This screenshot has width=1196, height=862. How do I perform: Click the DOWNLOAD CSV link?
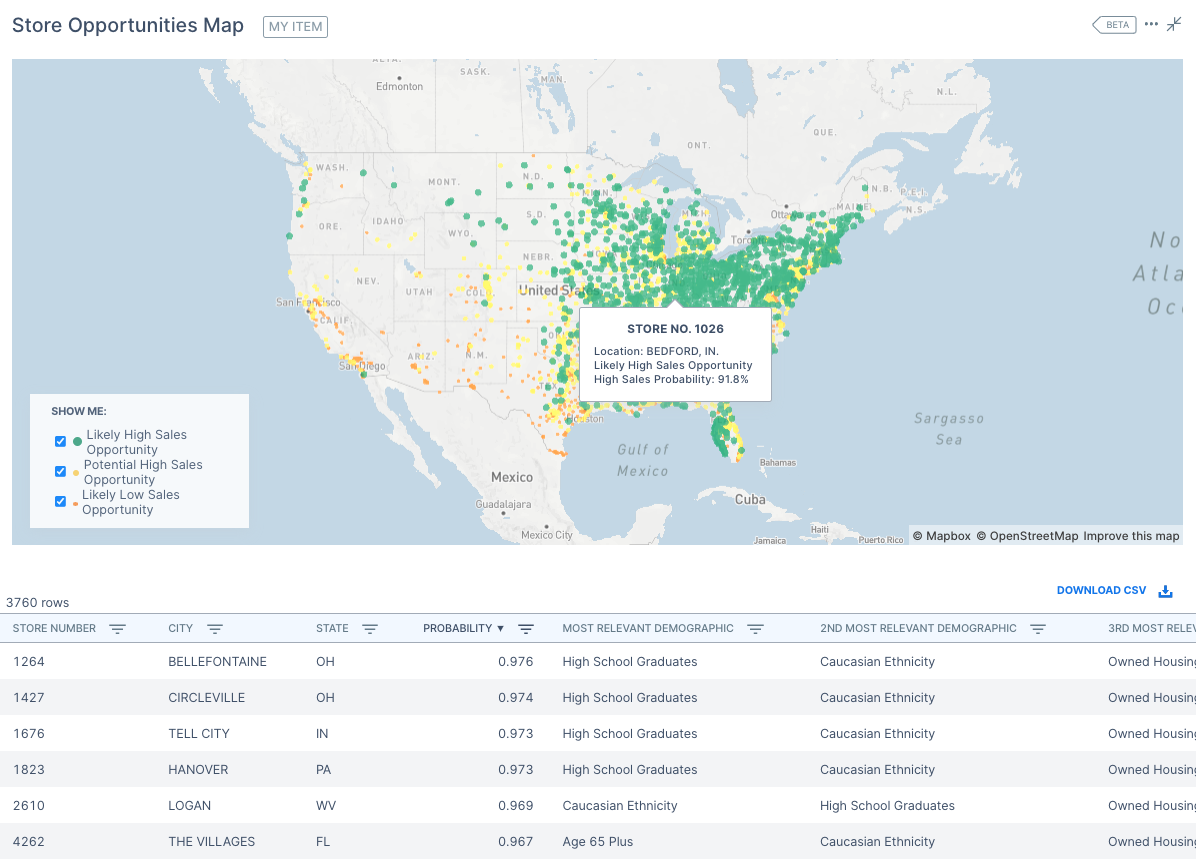coord(1101,590)
